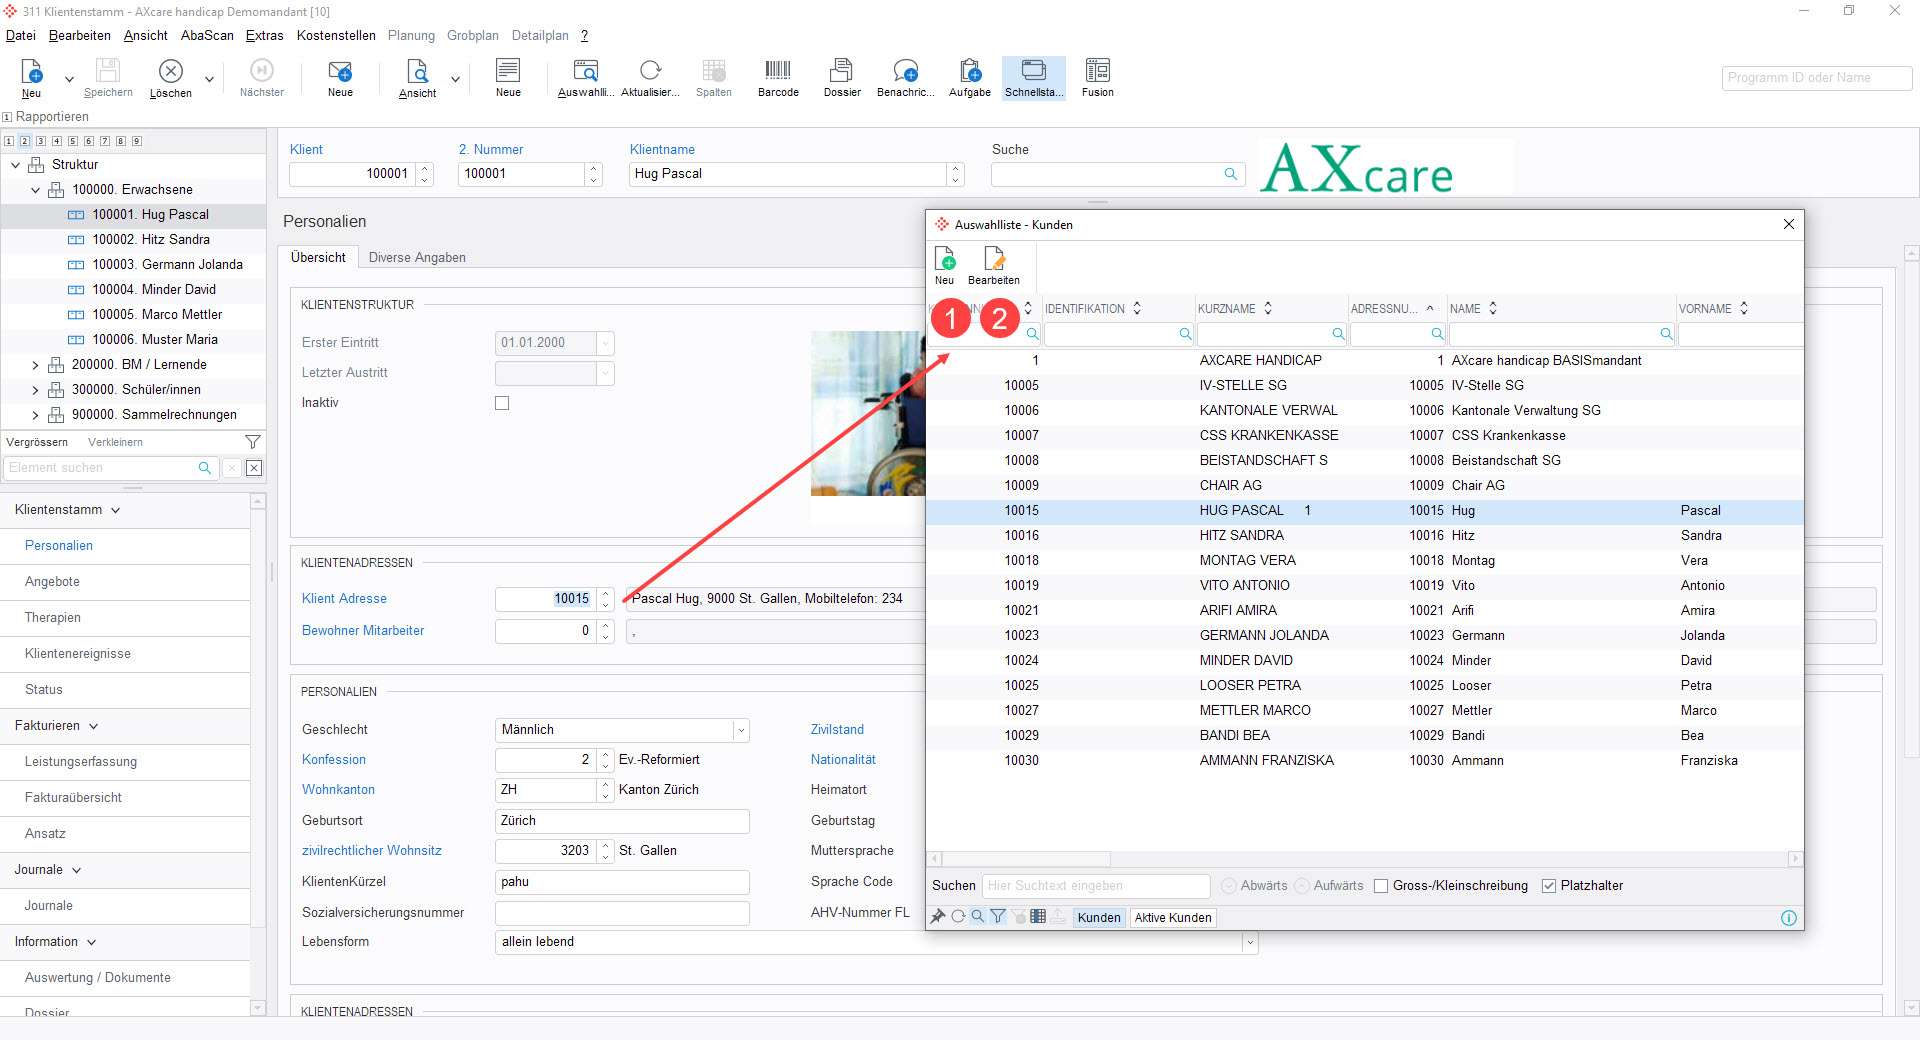This screenshot has width=1920, height=1040.
Task: Open the Auswahlliste toolbar icon
Action: [x=586, y=77]
